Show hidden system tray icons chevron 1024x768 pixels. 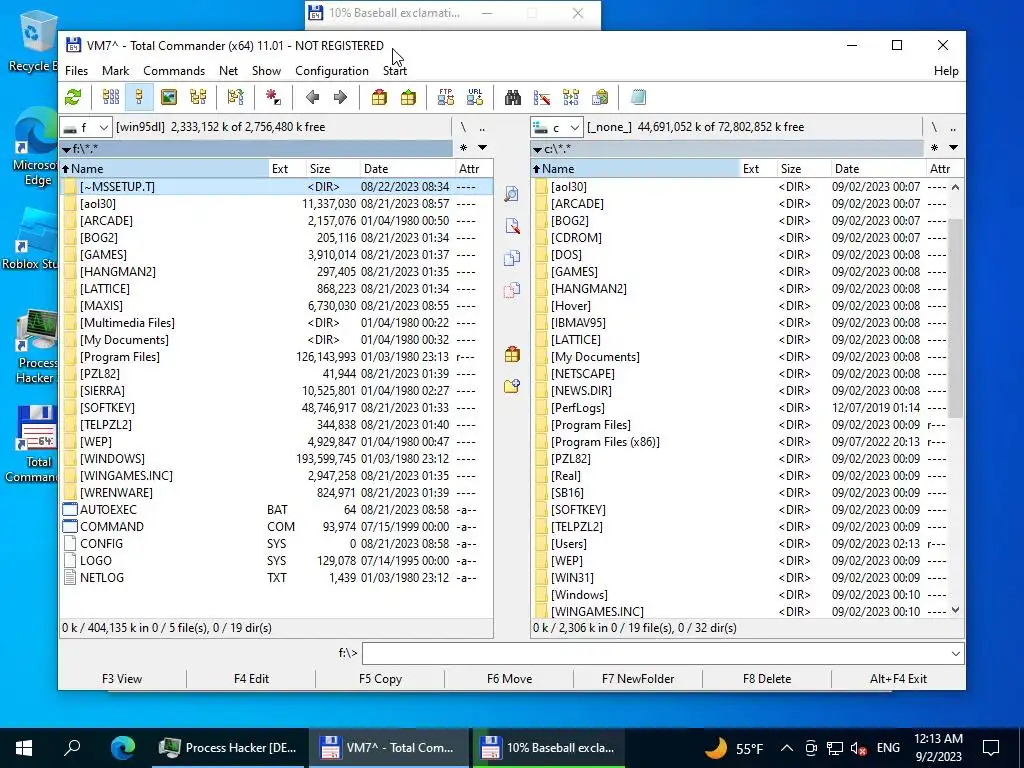(x=786, y=748)
